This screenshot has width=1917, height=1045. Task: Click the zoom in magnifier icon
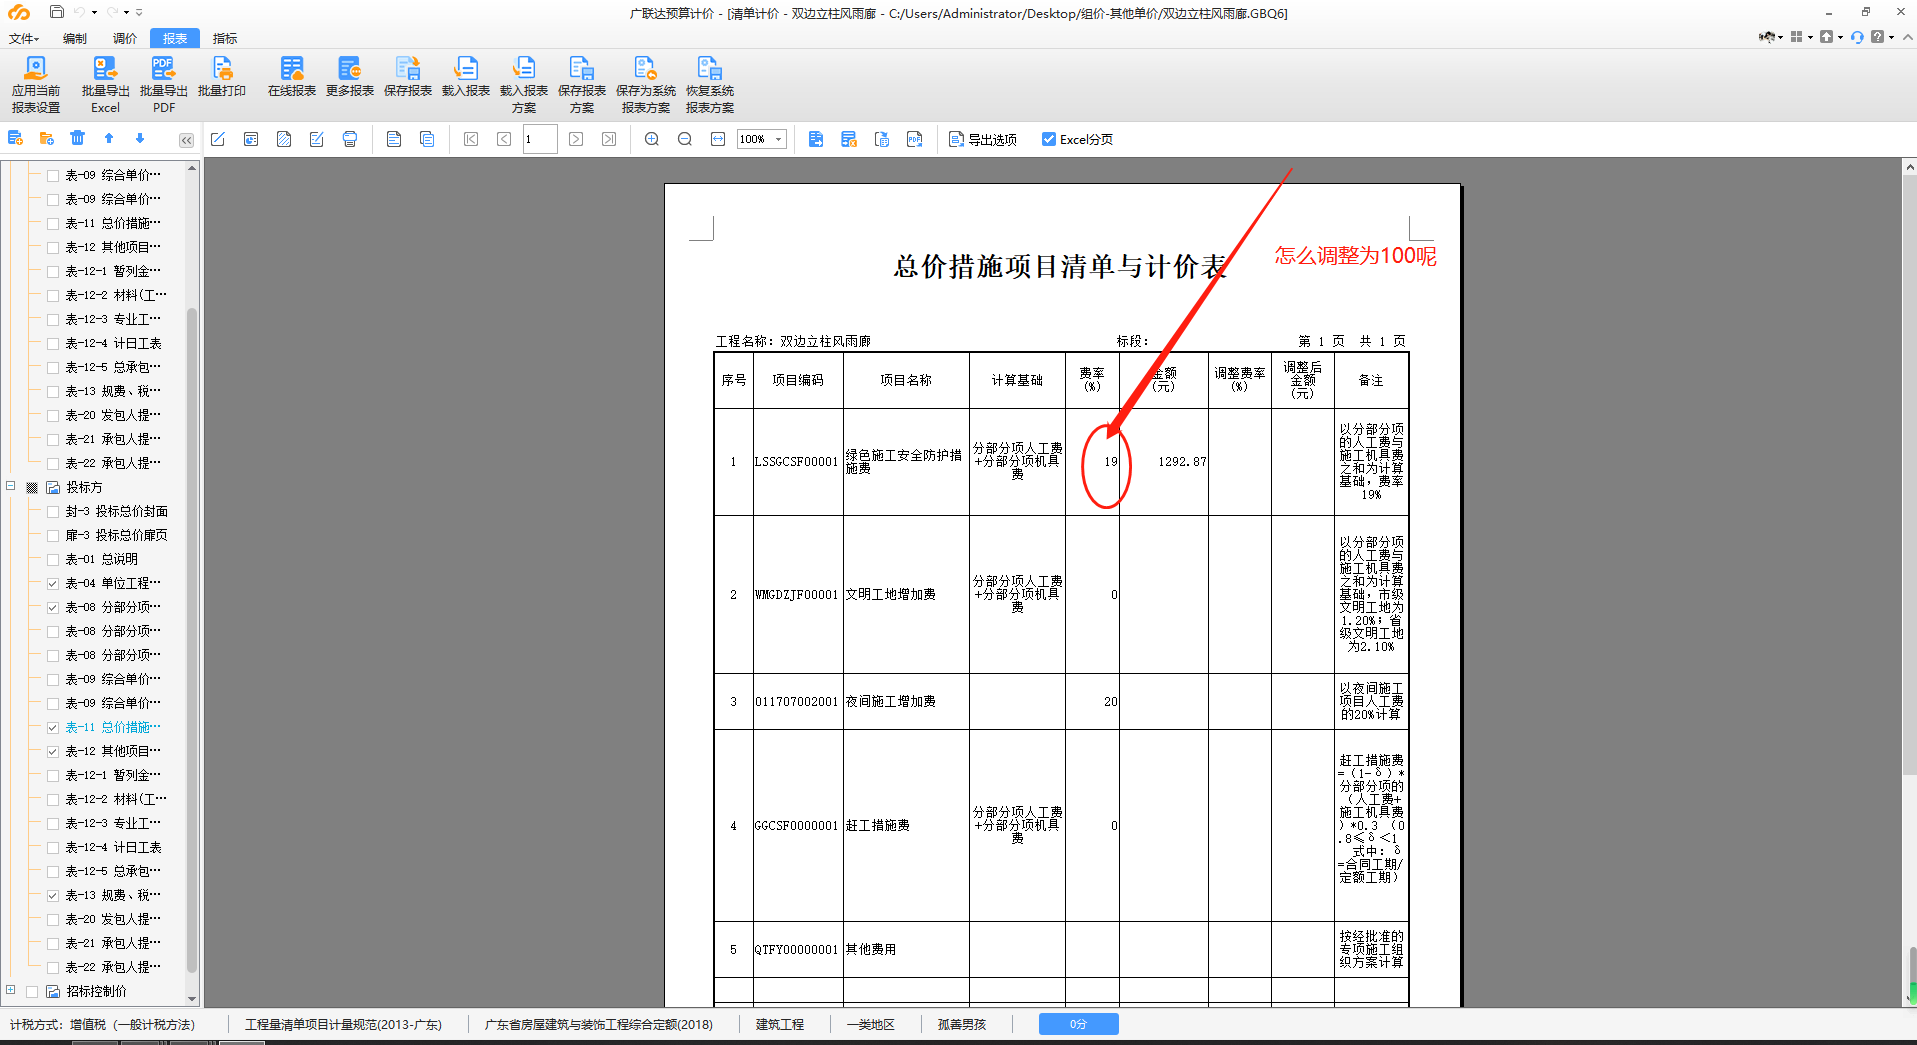(652, 139)
